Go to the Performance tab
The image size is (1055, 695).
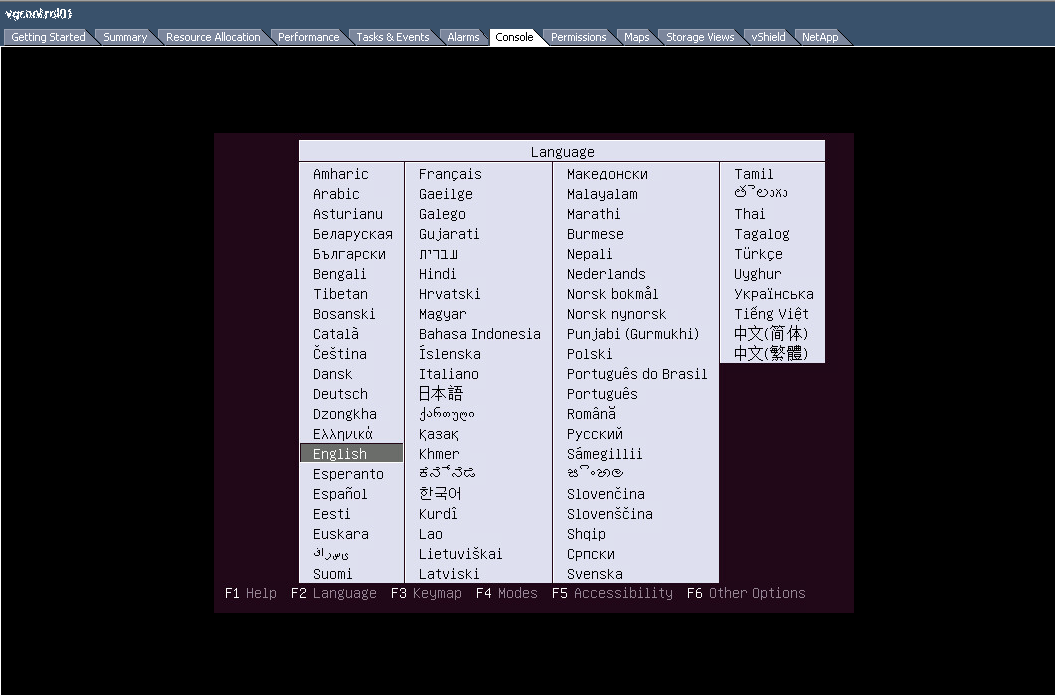[308, 37]
